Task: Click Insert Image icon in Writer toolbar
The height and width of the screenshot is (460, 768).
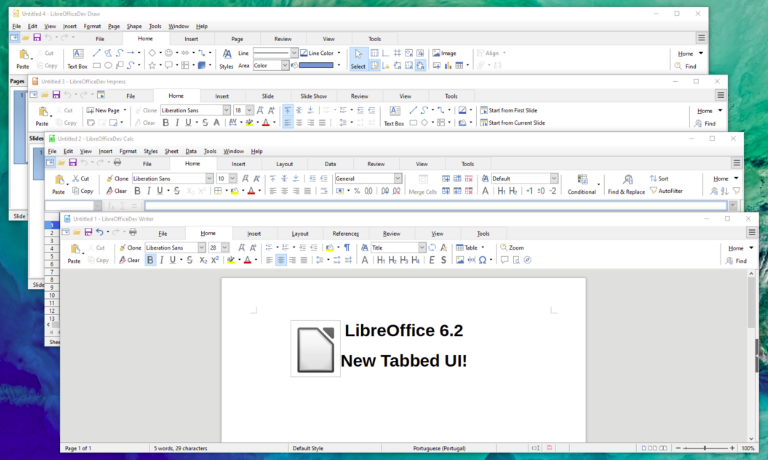Action: coord(459,260)
